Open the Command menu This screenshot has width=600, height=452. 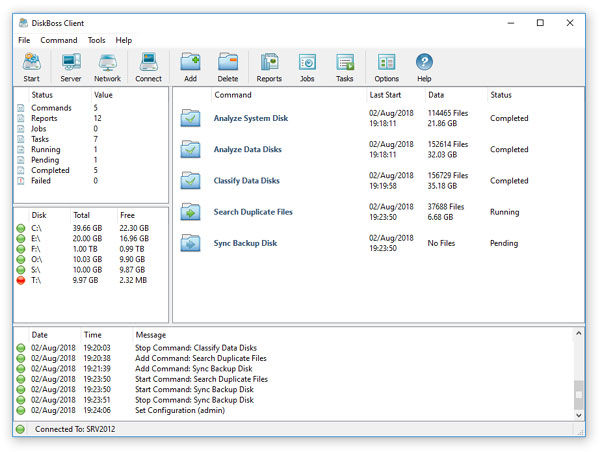click(x=59, y=40)
